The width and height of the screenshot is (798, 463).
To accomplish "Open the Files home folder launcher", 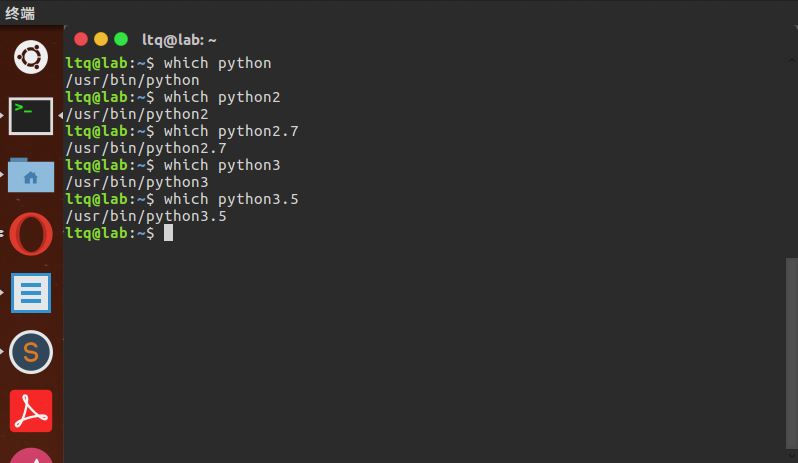I will 31,176.
